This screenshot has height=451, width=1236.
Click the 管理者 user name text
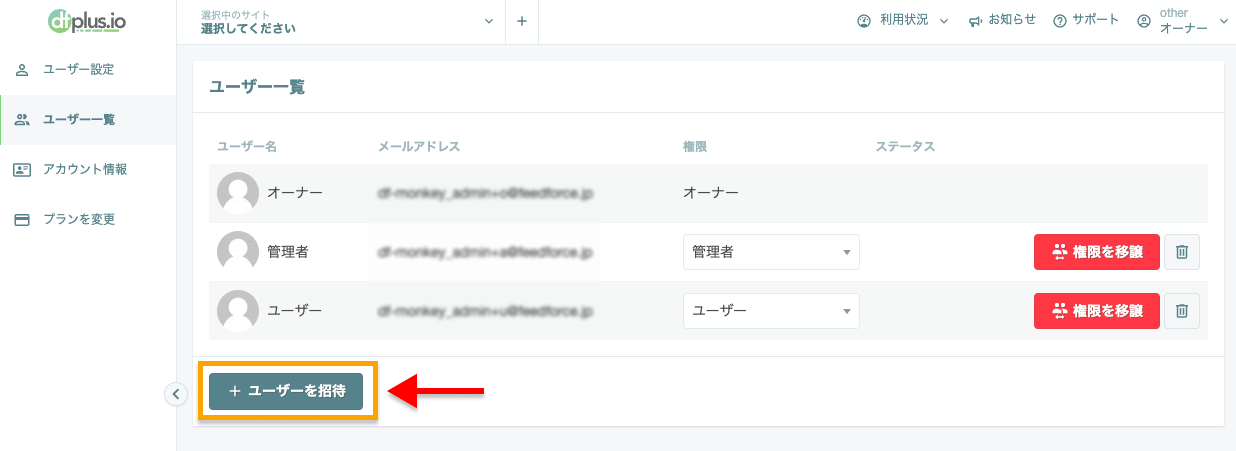288,252
